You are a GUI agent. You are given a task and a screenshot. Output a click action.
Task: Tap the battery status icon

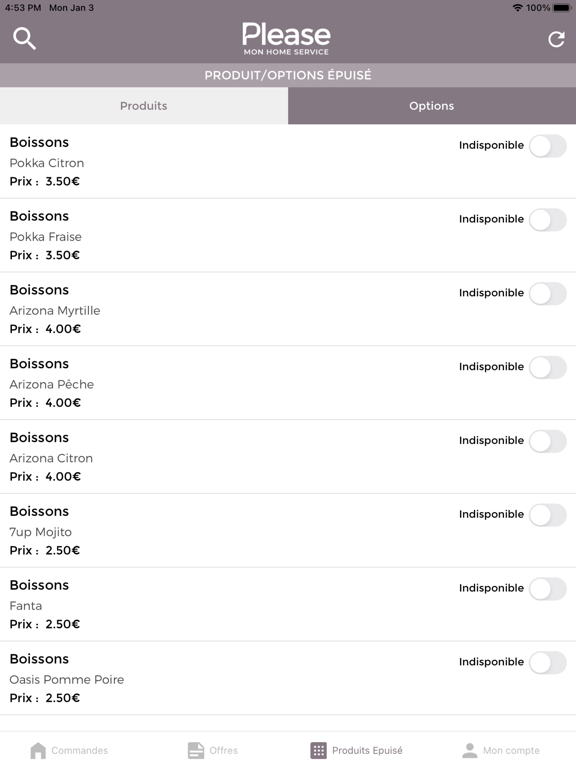[562, 8]
